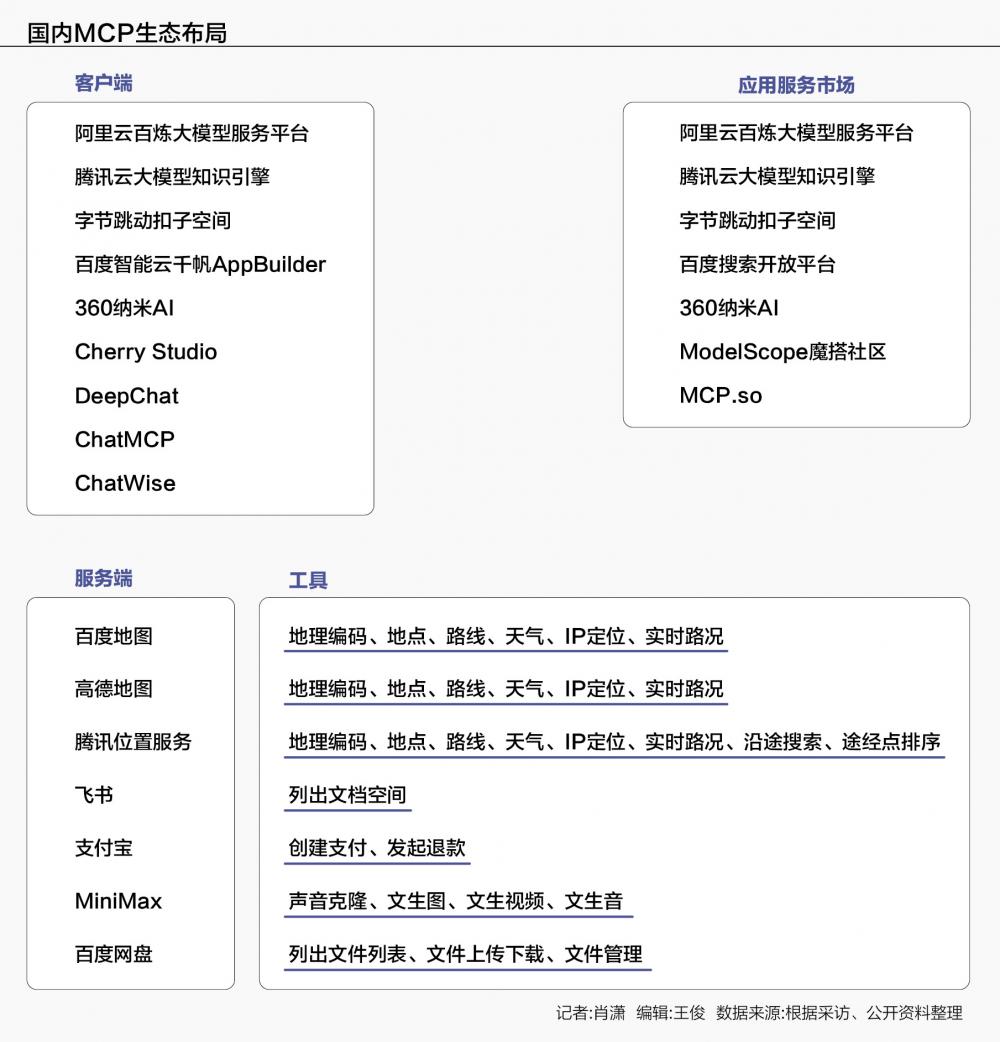Select the ModelScope魔搭社区 entry
The width and height of the screenshot is (1000, 1042).
coord(783,352)
